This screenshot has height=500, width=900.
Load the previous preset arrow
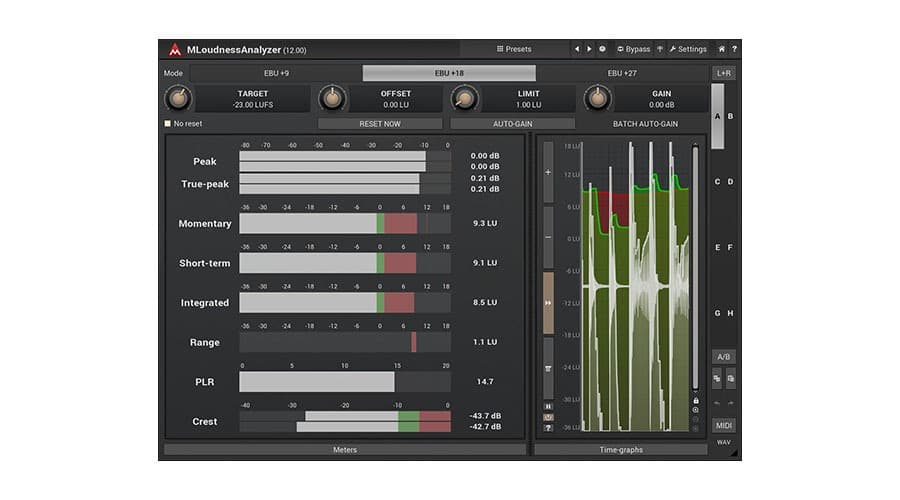click(577, 49)
